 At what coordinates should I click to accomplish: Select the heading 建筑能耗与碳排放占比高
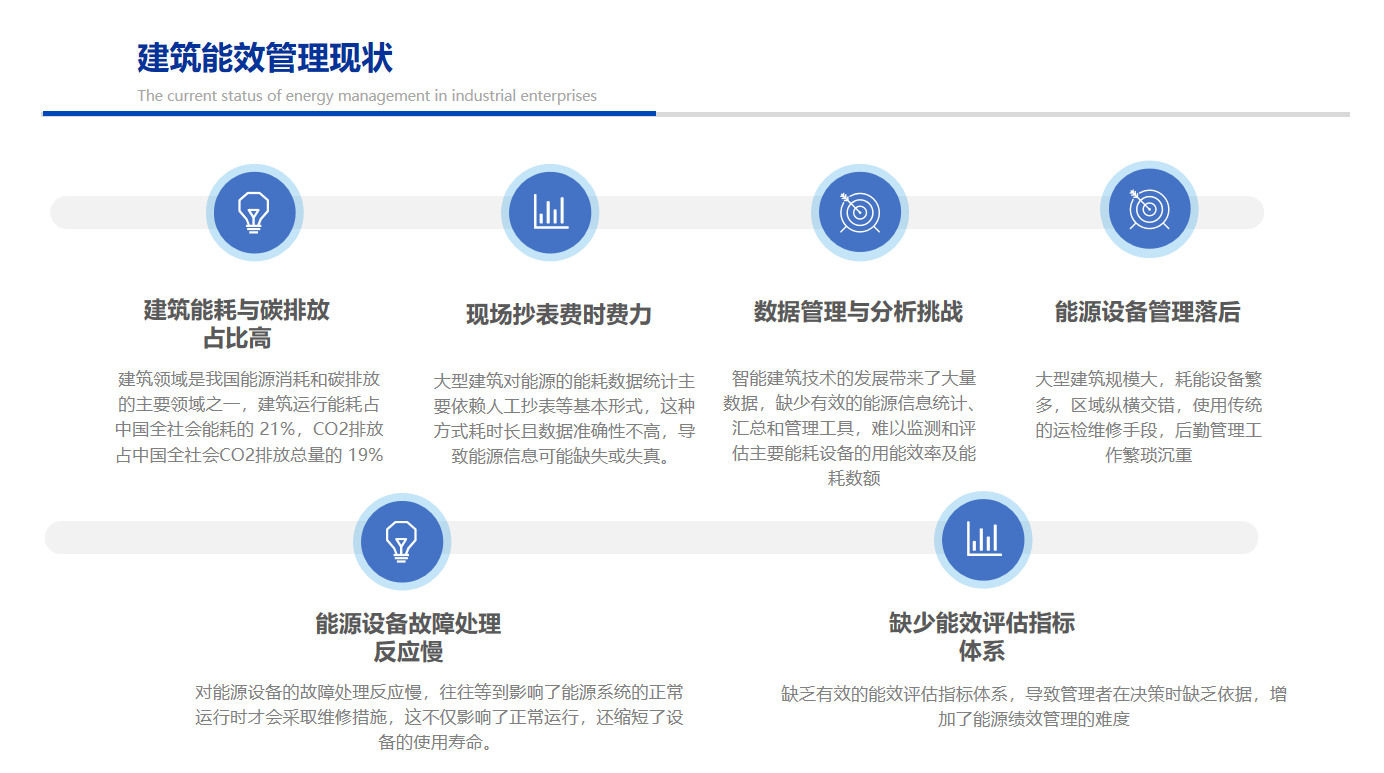click(237, 324)
